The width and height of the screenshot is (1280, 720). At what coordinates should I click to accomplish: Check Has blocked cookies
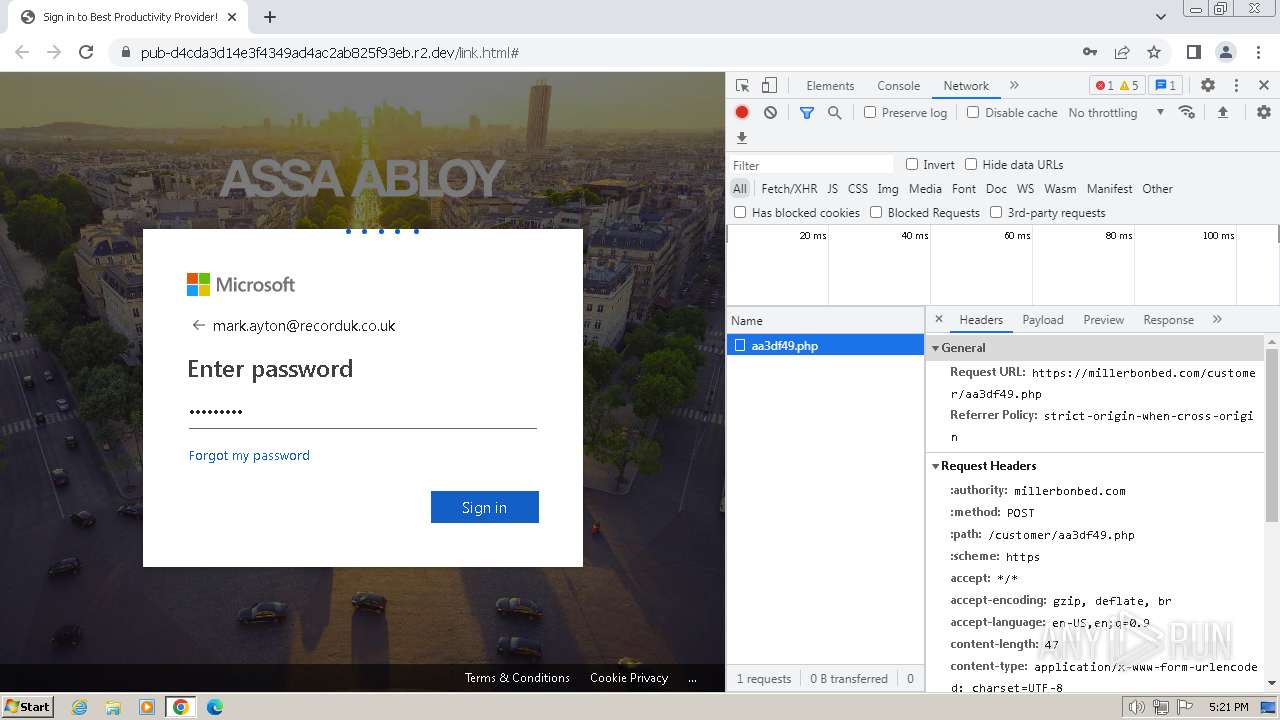pyautogui.click(x=740, y=212)
